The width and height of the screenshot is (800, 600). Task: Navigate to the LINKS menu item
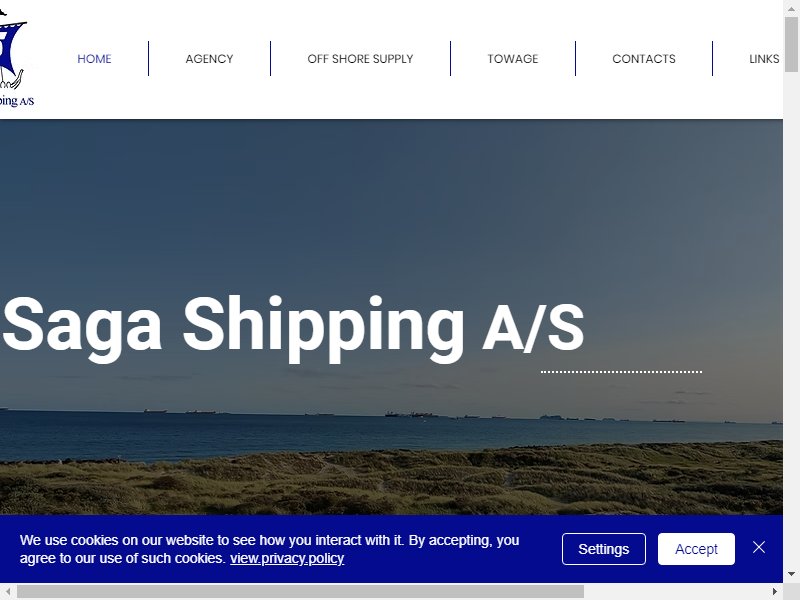[764, 59]
